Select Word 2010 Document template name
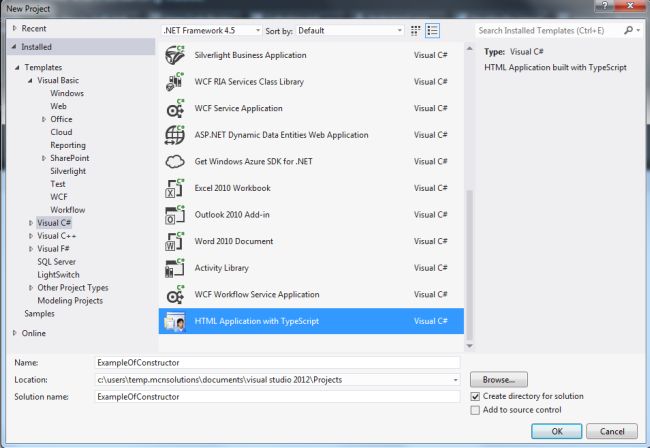 tap(234, 241)
